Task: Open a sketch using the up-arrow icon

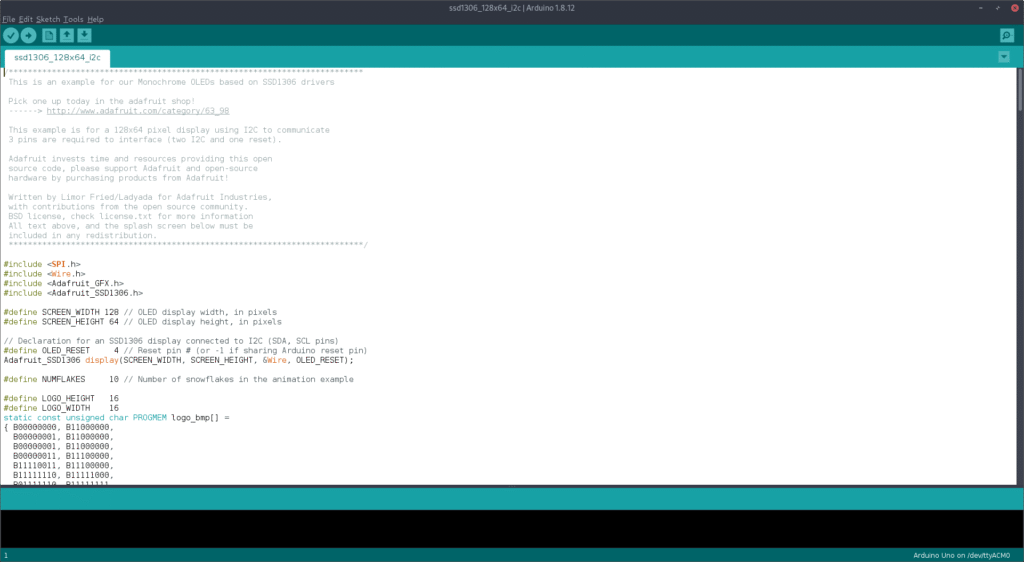Action: [x=66, y=35]
